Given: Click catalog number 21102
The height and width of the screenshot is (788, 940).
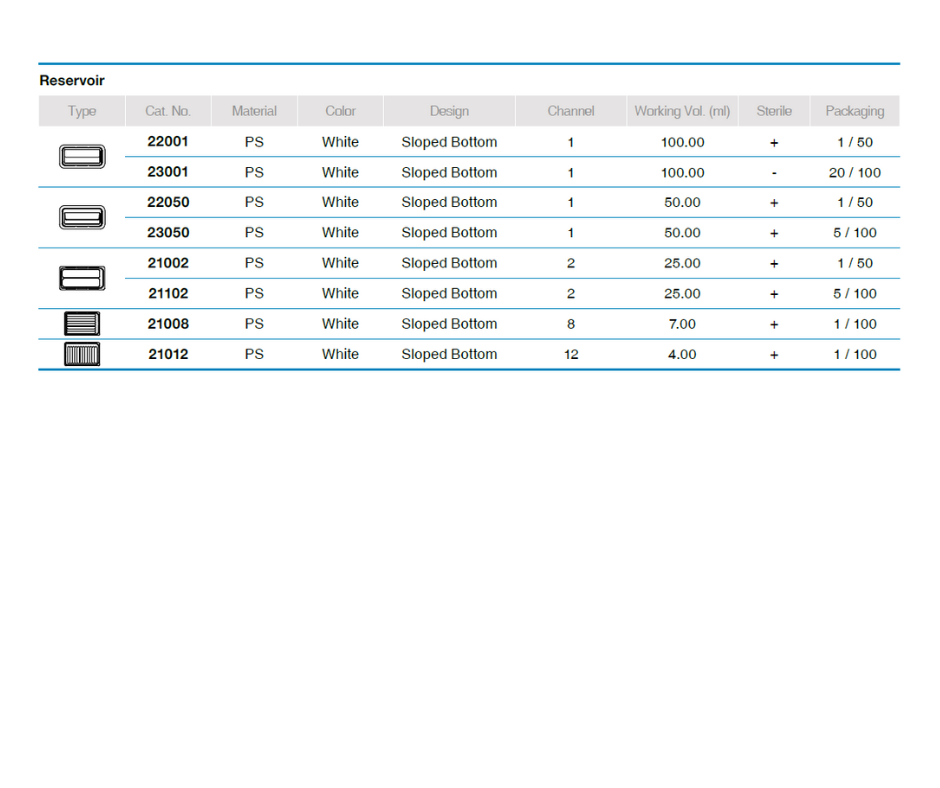Looking at the screenshot, I should pyautogui.click(x=168, y=294).
